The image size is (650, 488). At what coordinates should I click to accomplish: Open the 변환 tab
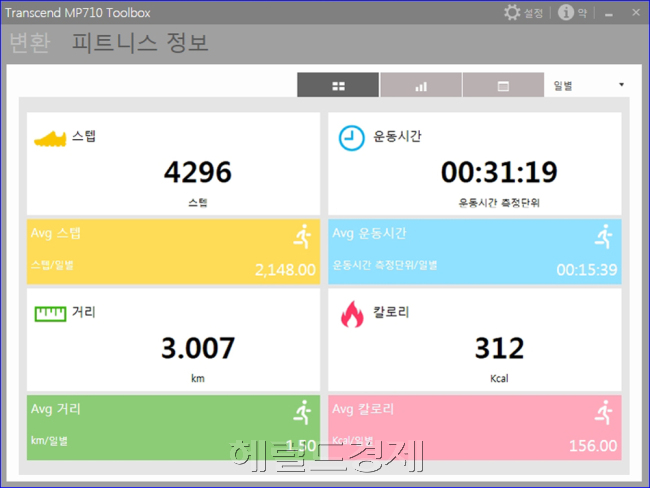[30, 42]
